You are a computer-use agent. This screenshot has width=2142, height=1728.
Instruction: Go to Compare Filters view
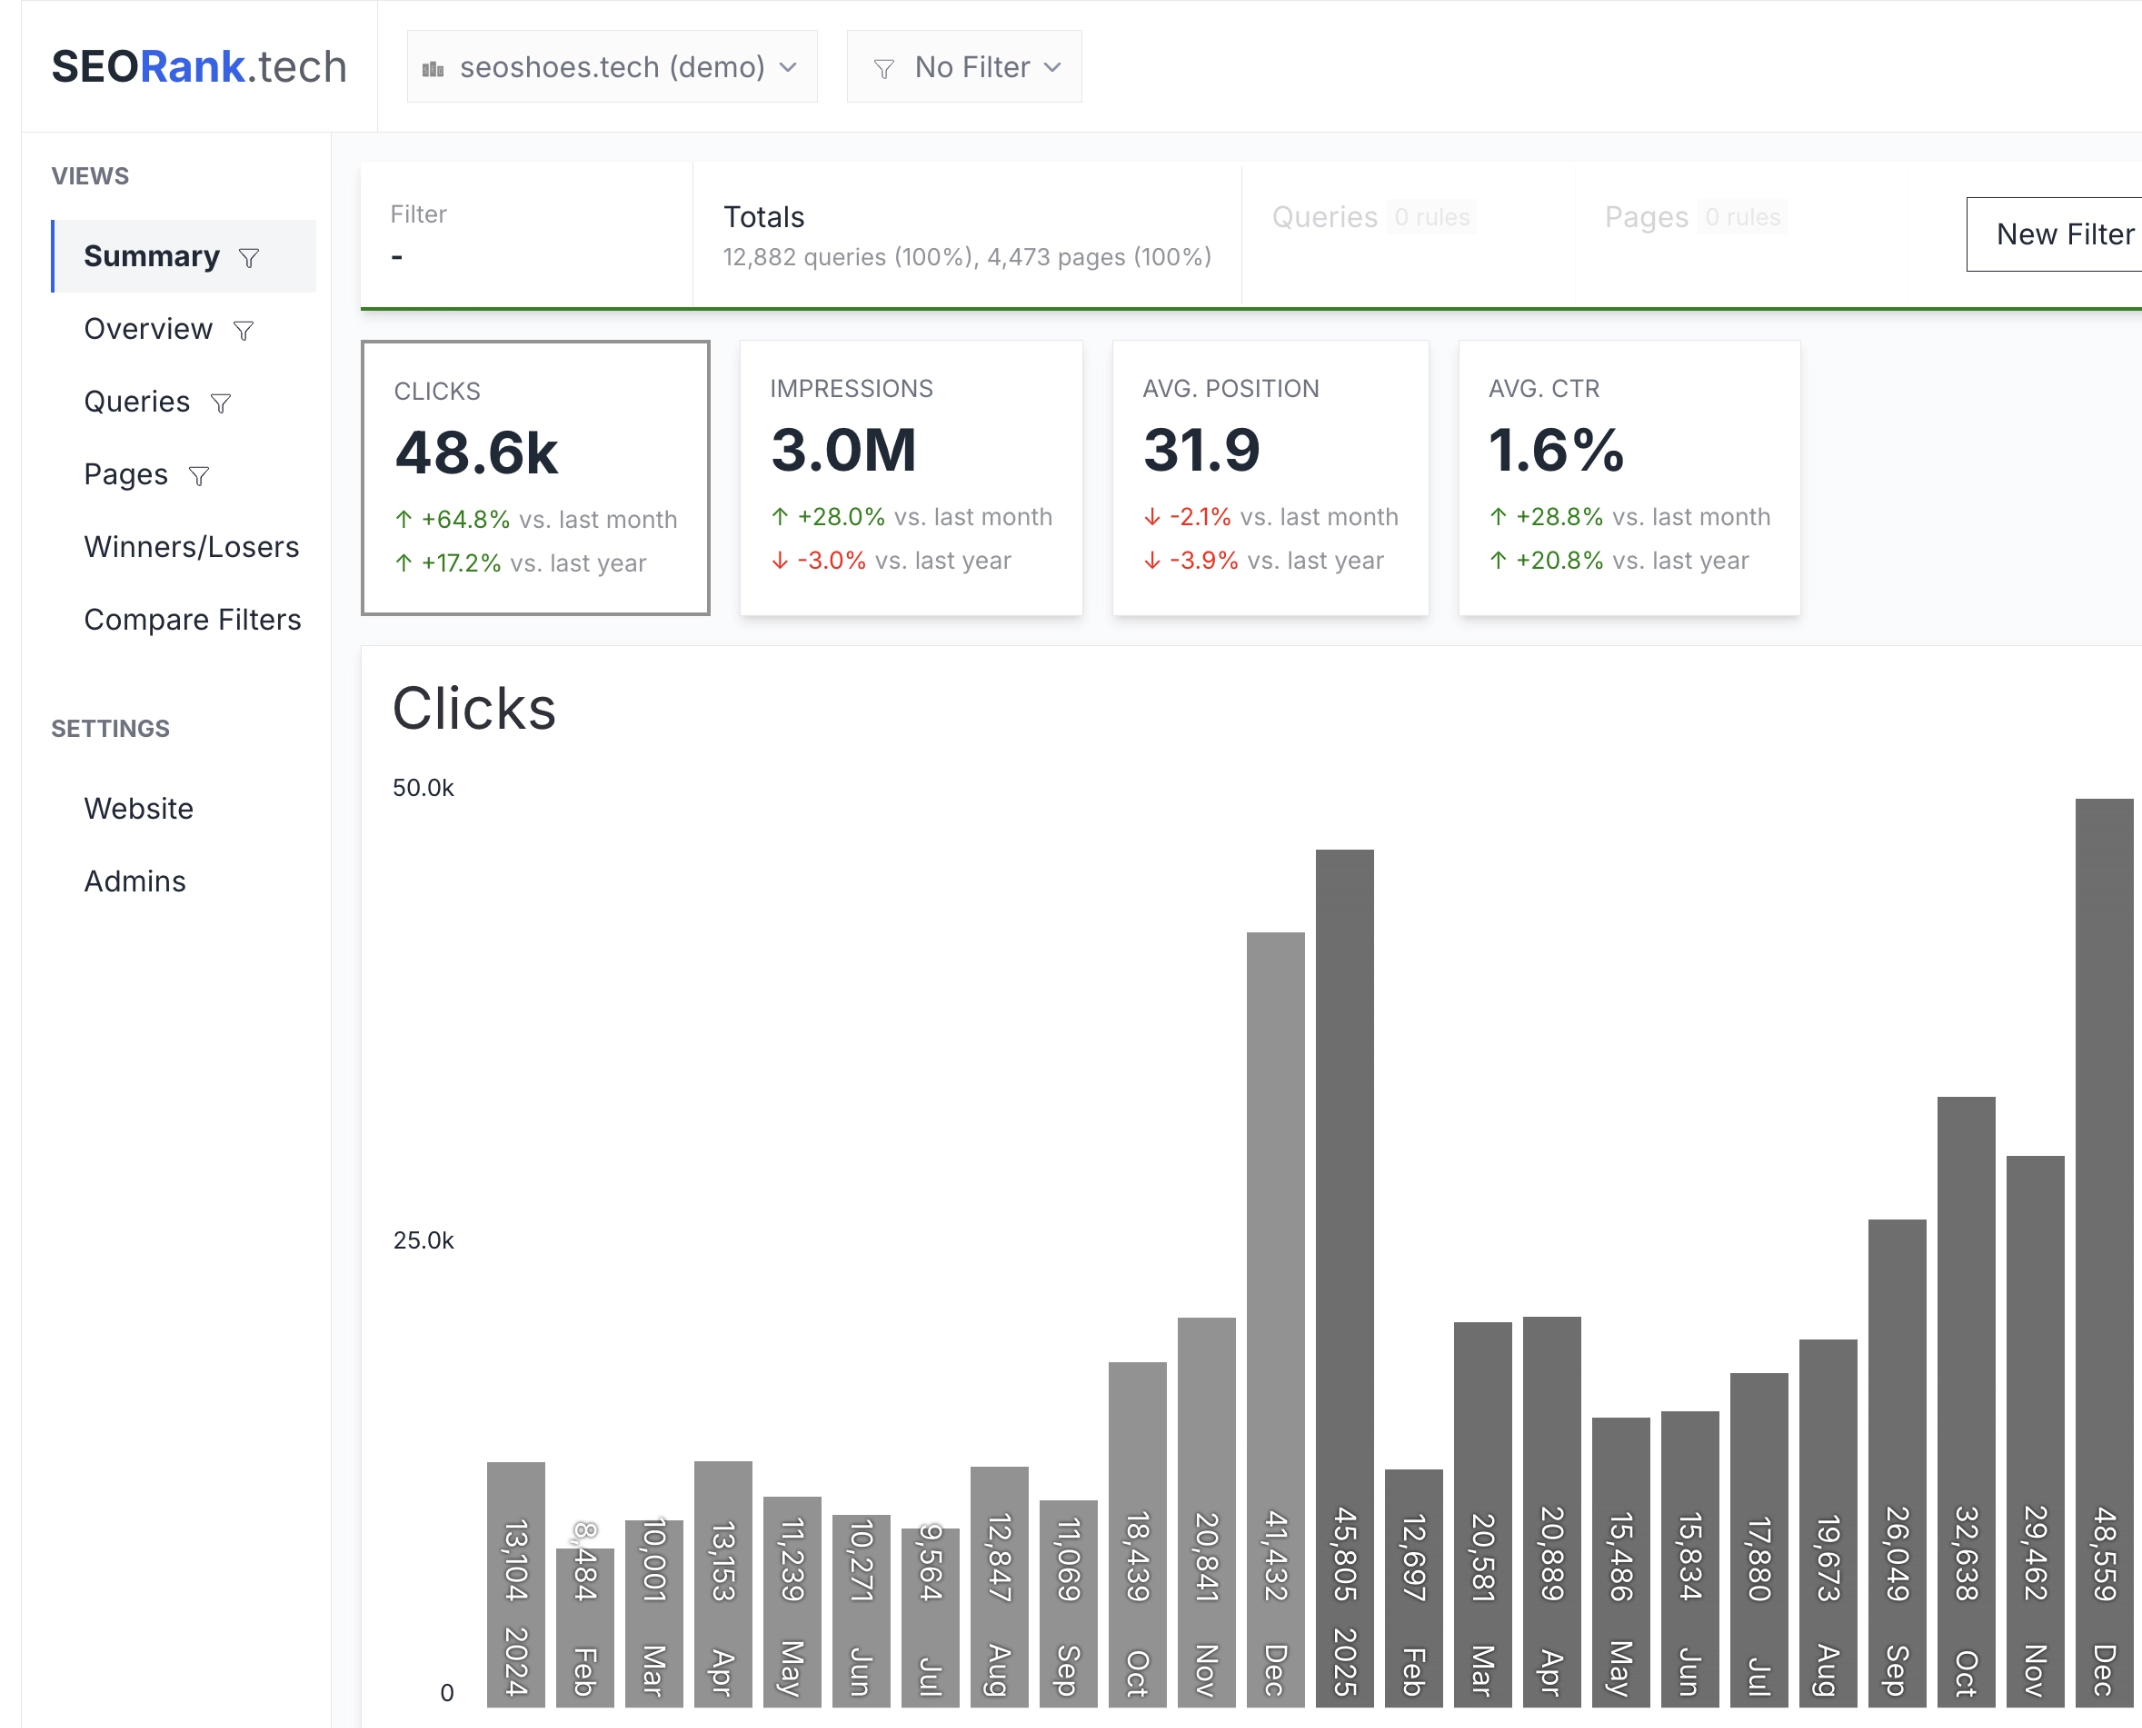coord(192,620)
